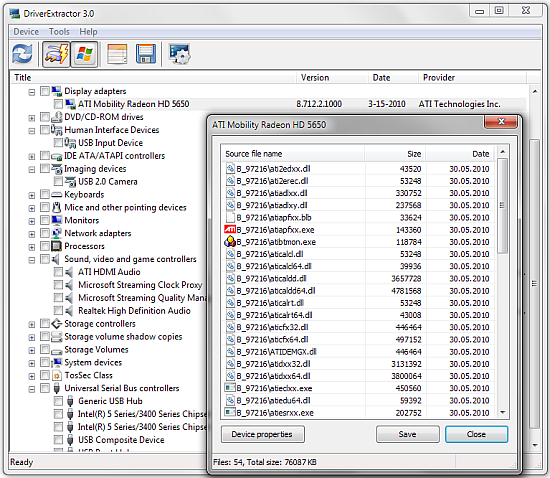This screenshot has width=550, height=478.
Task: Open the Tools menu
Action: [59, 32]
